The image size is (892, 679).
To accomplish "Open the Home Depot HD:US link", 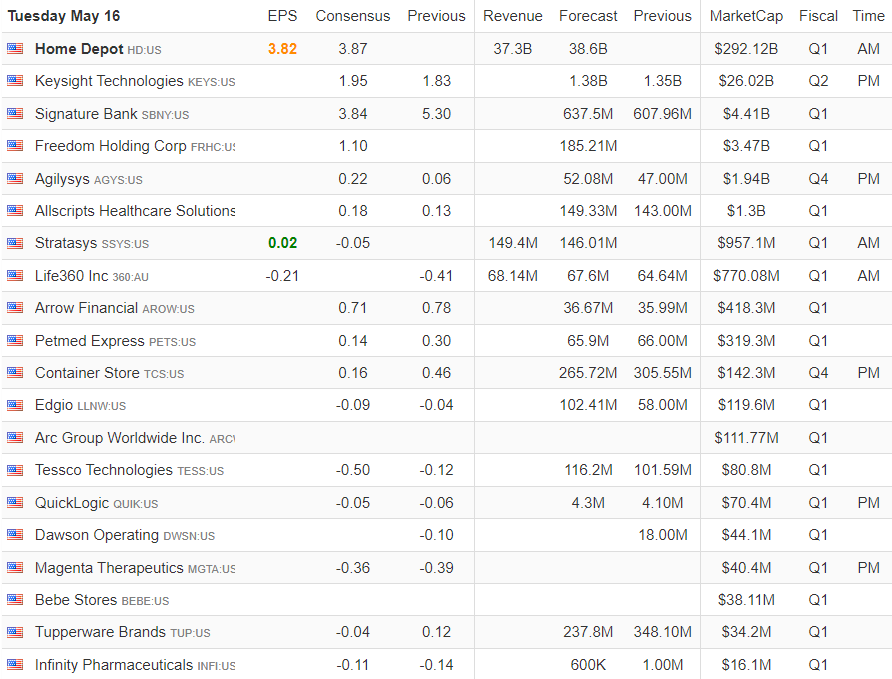I will (98, 49).
